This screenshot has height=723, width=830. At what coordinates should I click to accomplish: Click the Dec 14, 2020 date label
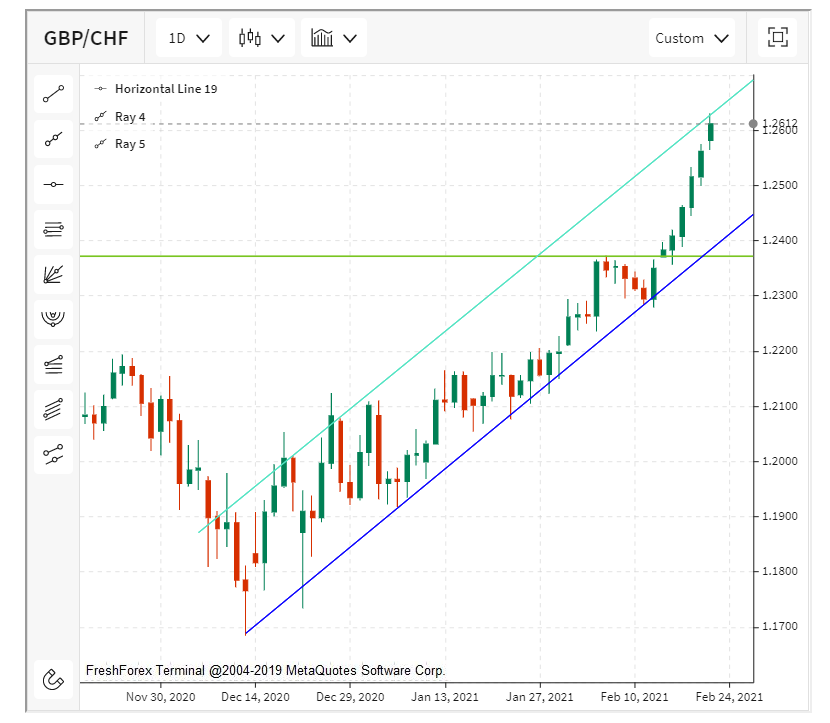(x=255, y=697)
